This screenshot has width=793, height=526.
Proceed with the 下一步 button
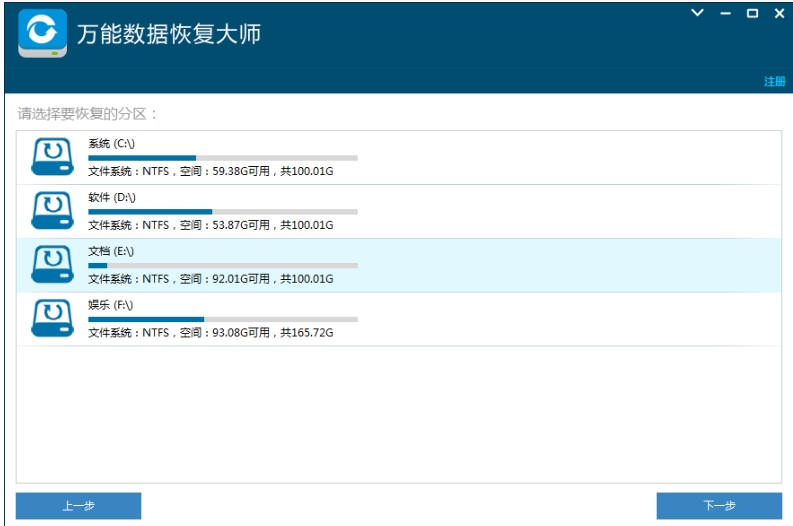pos(719,506)
